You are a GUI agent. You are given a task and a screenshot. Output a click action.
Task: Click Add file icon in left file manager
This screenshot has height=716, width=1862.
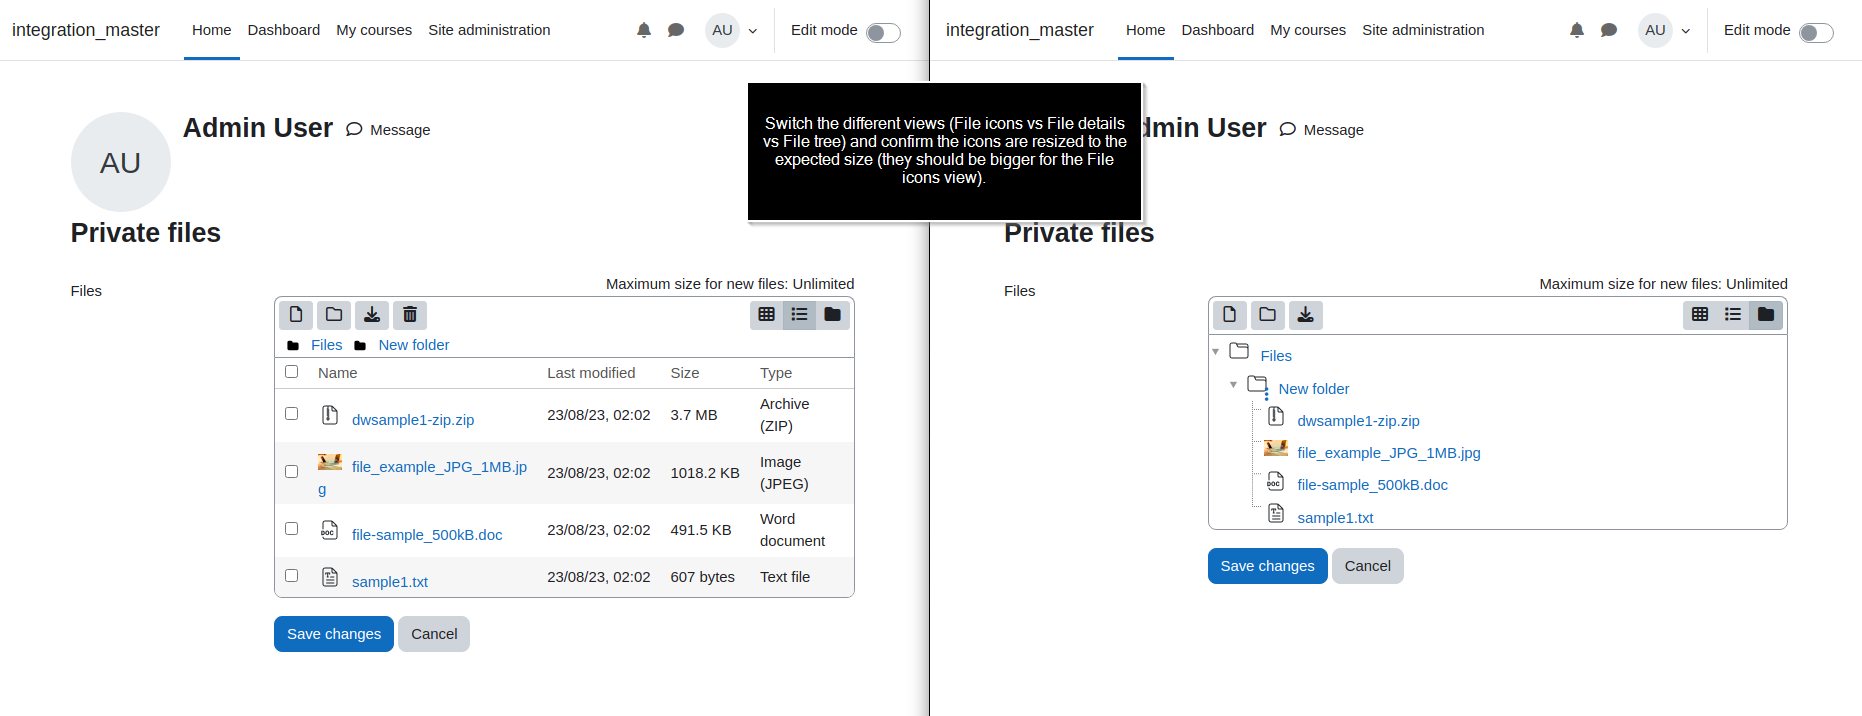click(x=296, y=315)
